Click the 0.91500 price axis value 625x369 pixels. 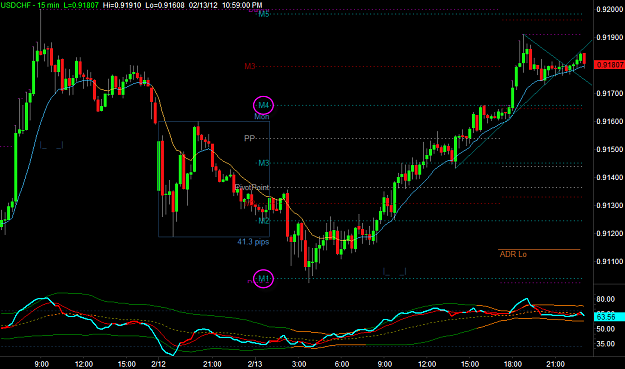pos(610,149)
